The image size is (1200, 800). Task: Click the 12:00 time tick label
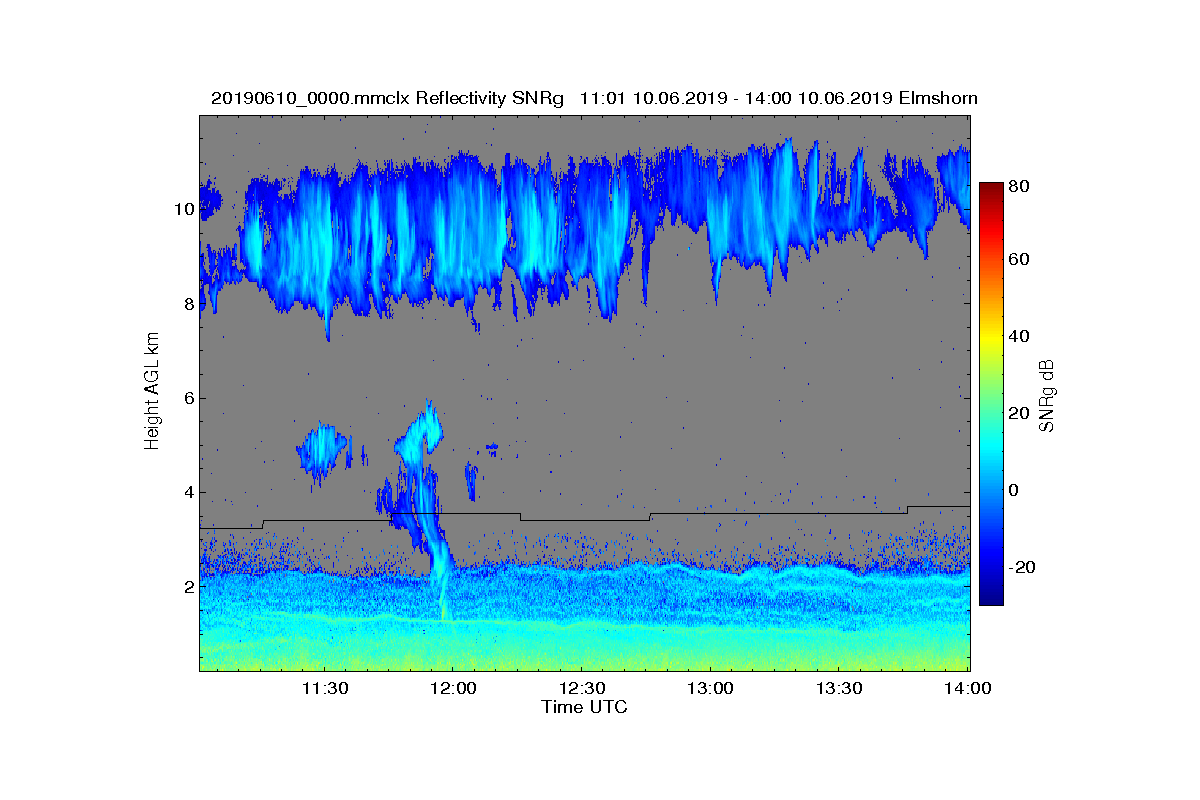[x=453, y=688]
